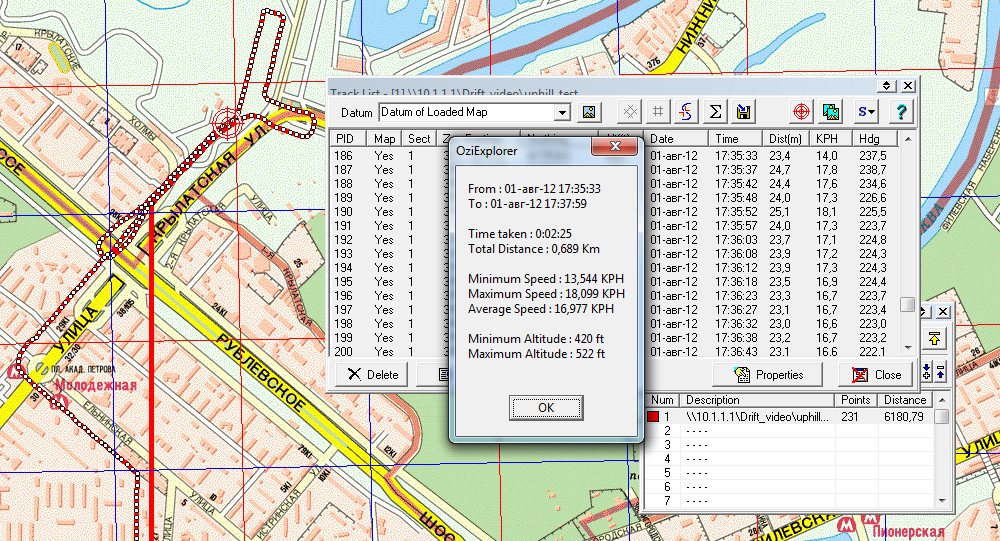This screenshot has height=541, width=1000.
Task: Click the map picture icon beside Datum dropdown
Action: (589, 112)
